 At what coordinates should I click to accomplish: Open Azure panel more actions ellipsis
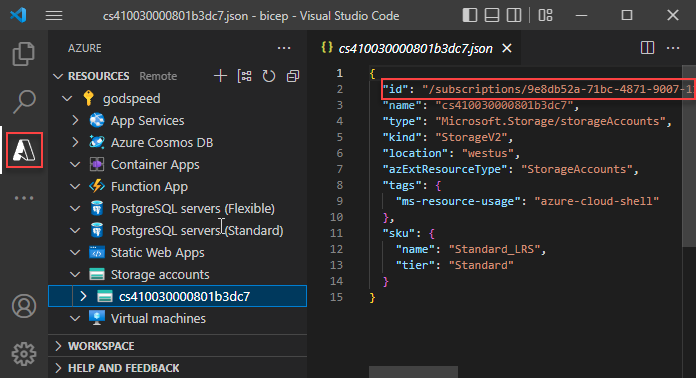(x=284, y=48)
